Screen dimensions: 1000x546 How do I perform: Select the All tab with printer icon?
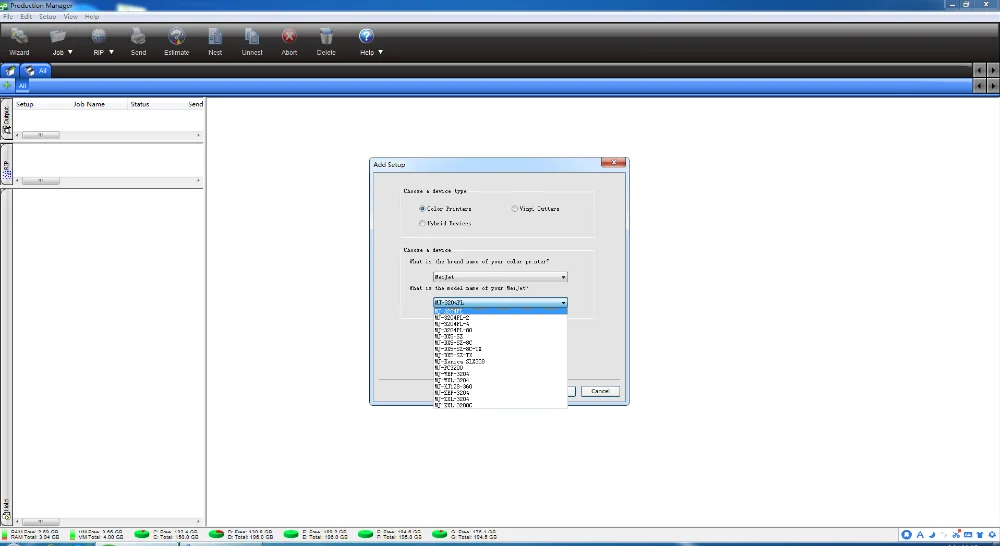(36, 71)
